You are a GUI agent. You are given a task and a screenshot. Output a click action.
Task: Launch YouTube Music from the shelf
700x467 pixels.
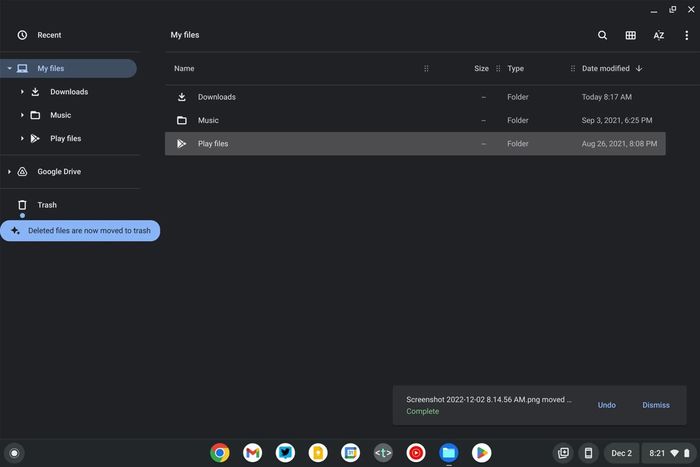[x=416, y=453]
